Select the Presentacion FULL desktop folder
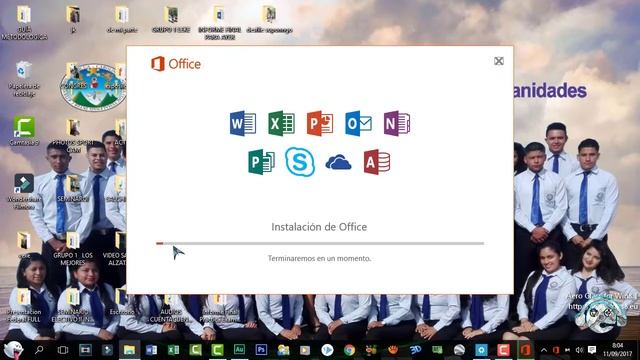 24,305
